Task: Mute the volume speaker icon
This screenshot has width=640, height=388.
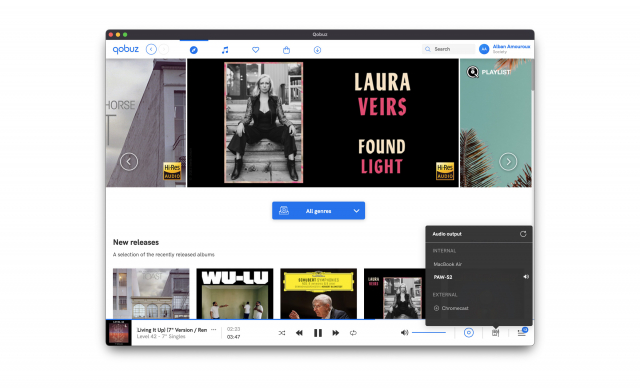Action: point(404,333)
